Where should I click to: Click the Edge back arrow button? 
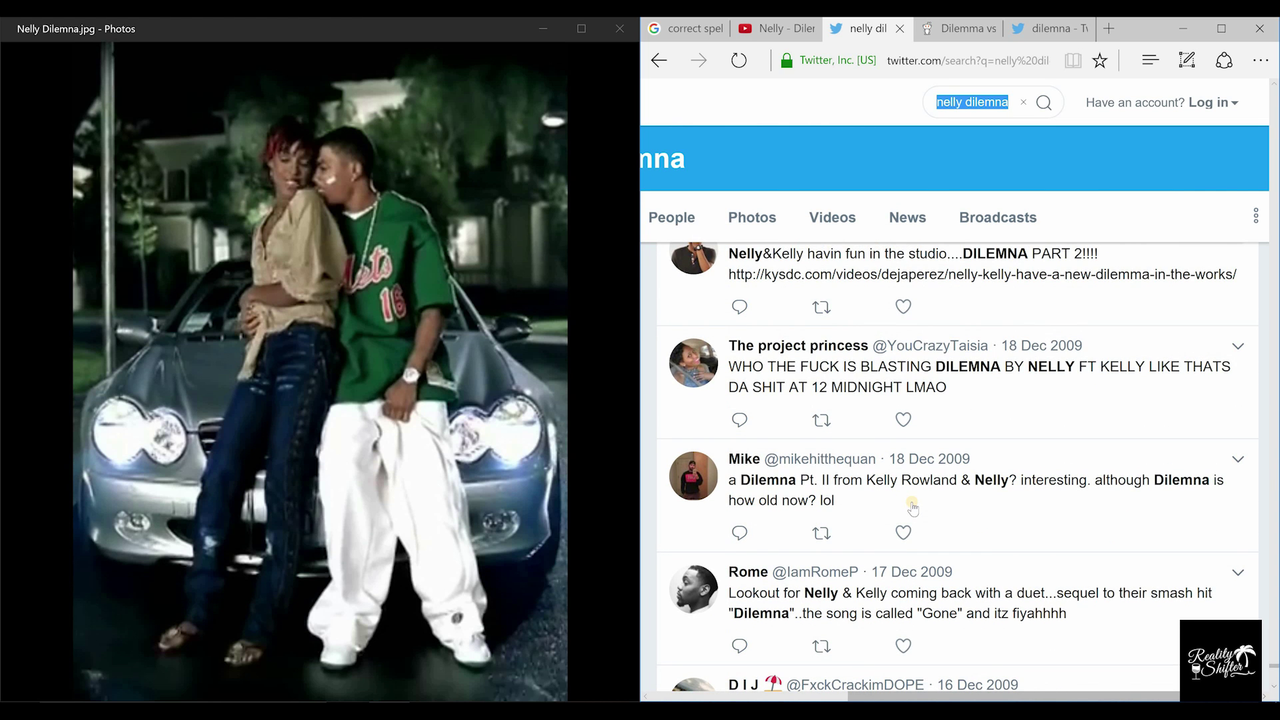click(x=659, y=61)
